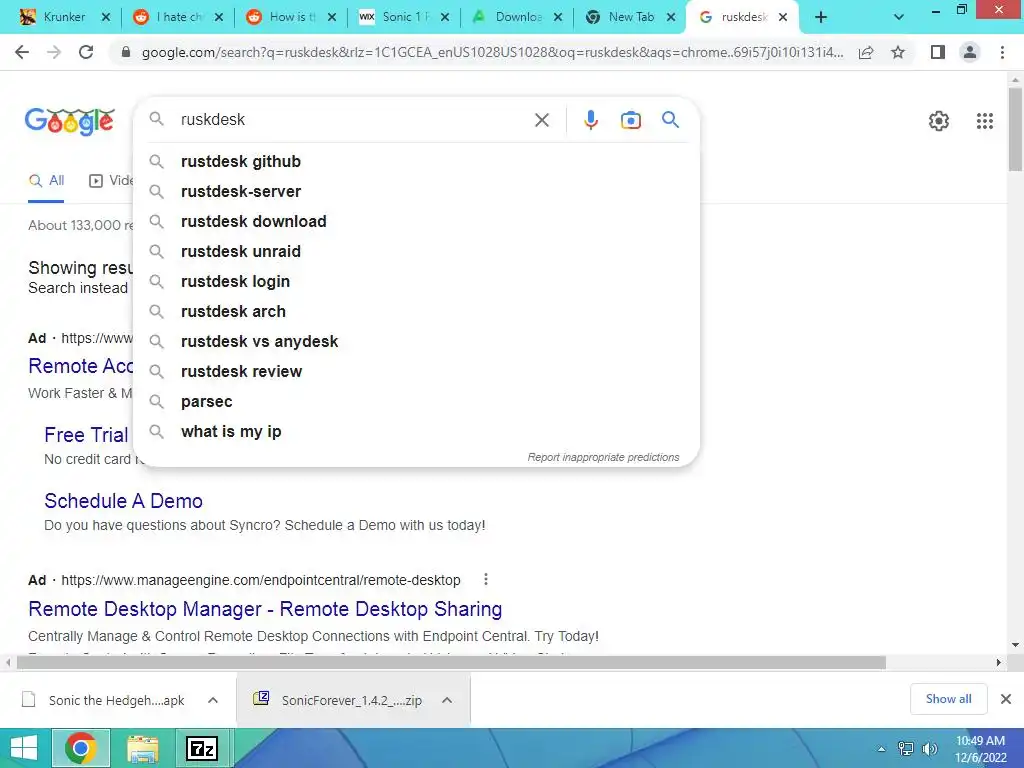Open Windows Start menu
This screenshot has height=768, width=1024.
24,748
